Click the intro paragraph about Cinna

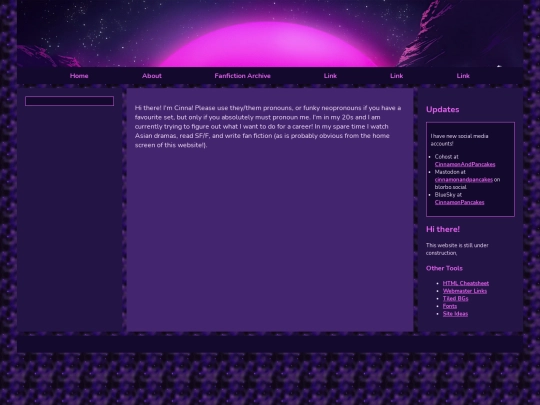(x=268, y=126)
